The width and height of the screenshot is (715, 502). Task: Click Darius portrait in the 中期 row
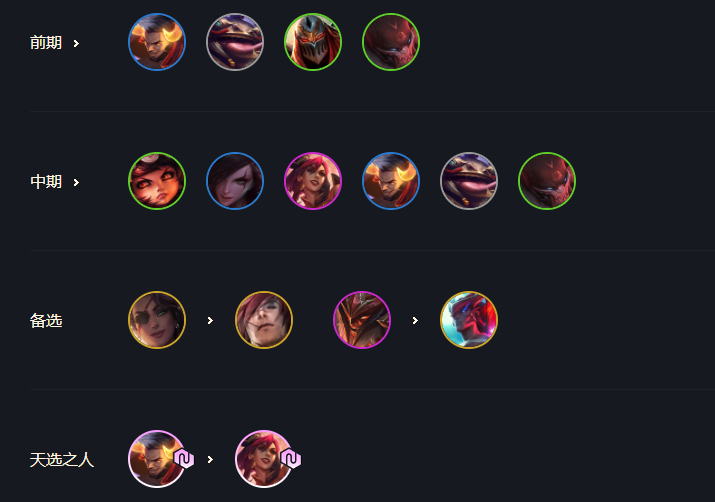(x=391, y=181)
